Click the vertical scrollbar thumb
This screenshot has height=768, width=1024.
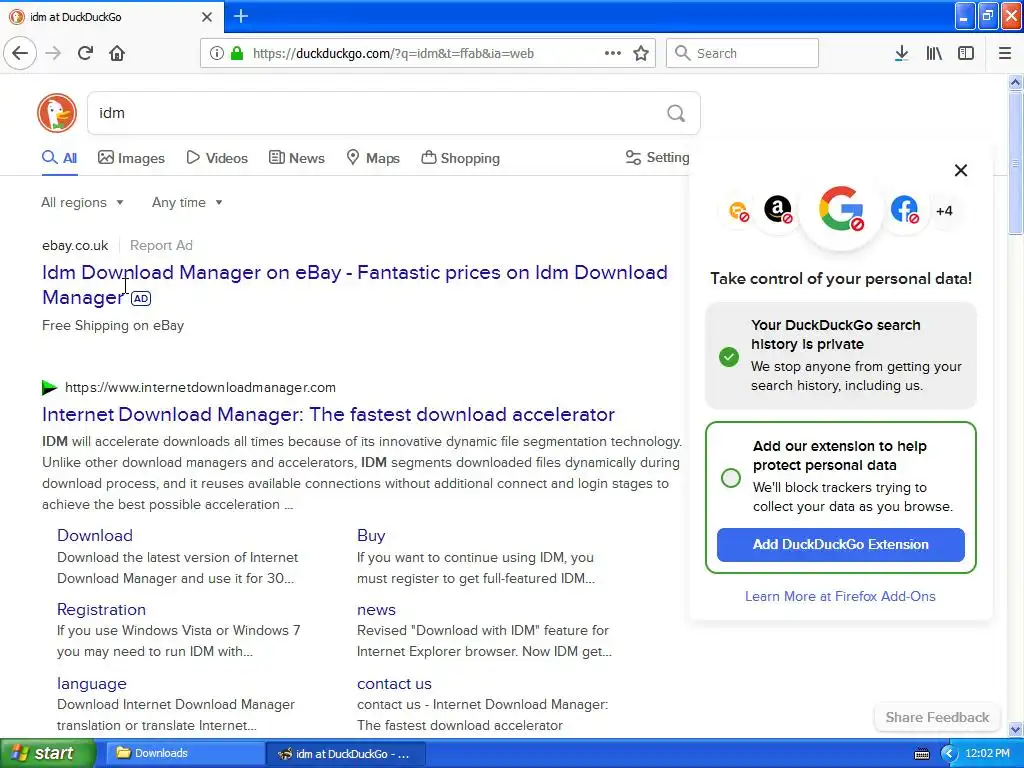click(x=1015, y=163)
